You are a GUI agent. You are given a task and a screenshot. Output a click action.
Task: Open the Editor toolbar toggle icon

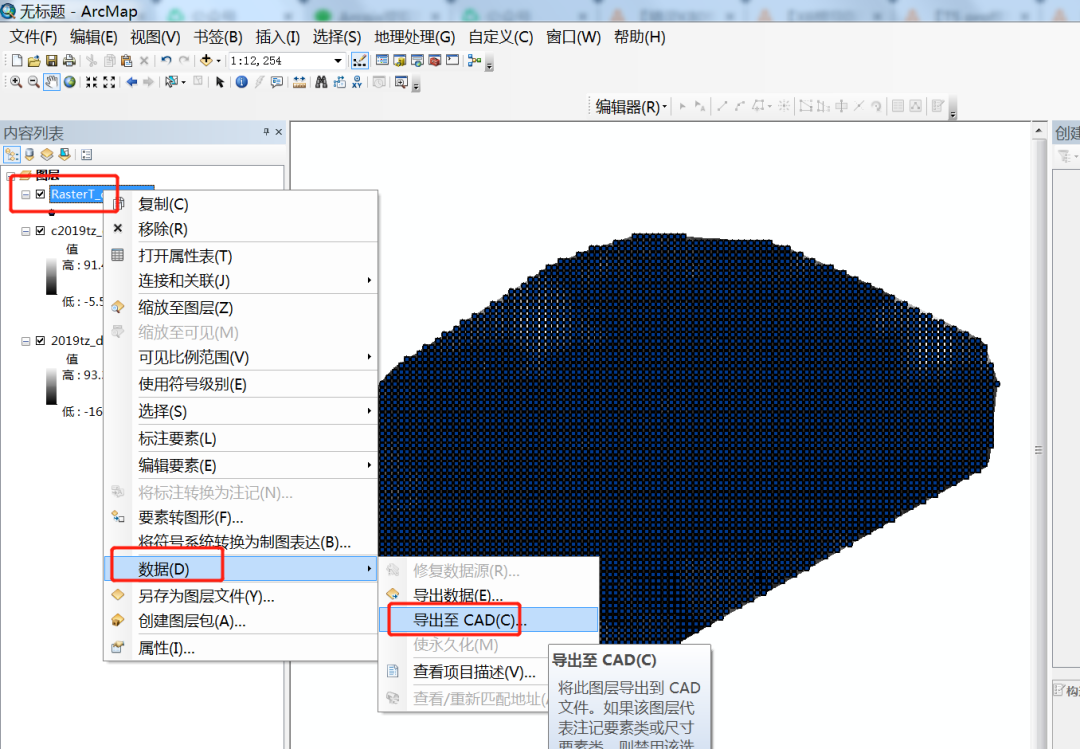click(x=359, y=60)
